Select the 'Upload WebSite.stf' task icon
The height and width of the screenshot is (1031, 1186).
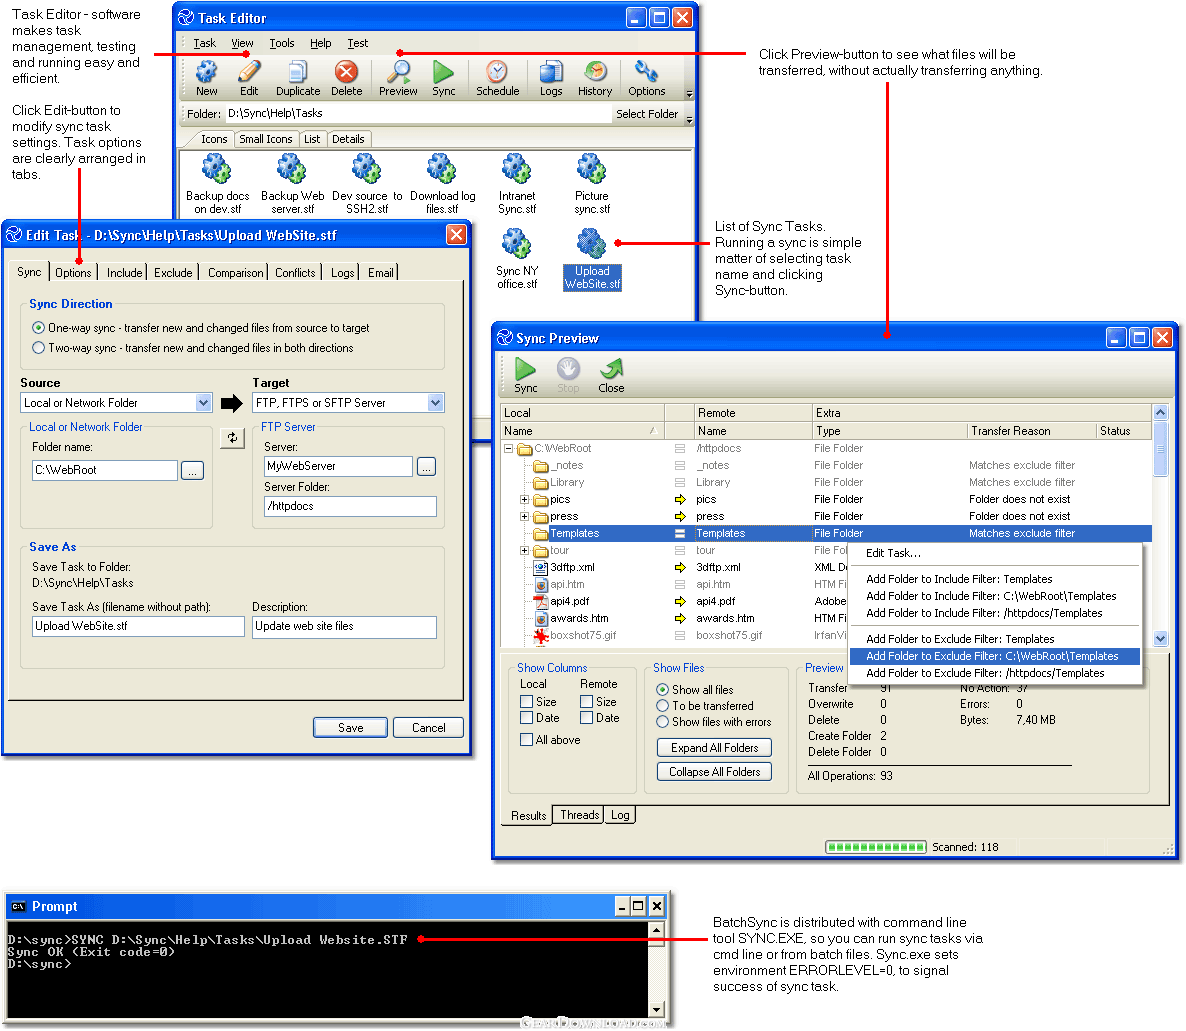pos(591,258)
